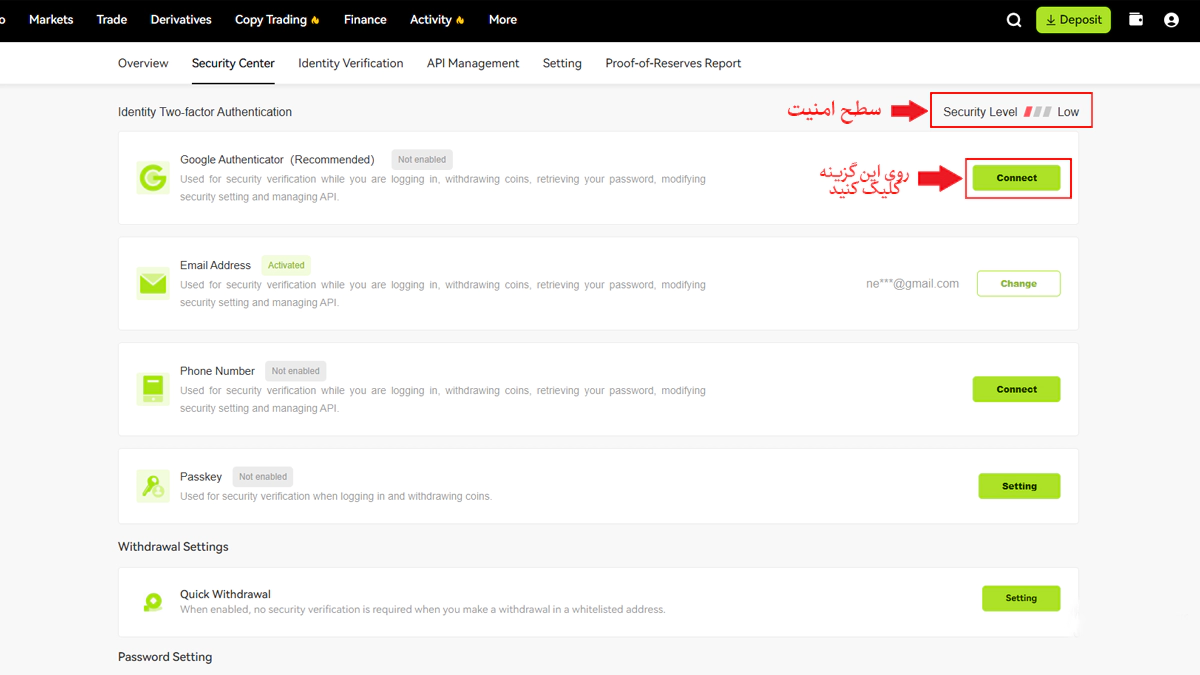Switch to the API Management tab
The image size is (1200, 675).
(x=473, y=63)
